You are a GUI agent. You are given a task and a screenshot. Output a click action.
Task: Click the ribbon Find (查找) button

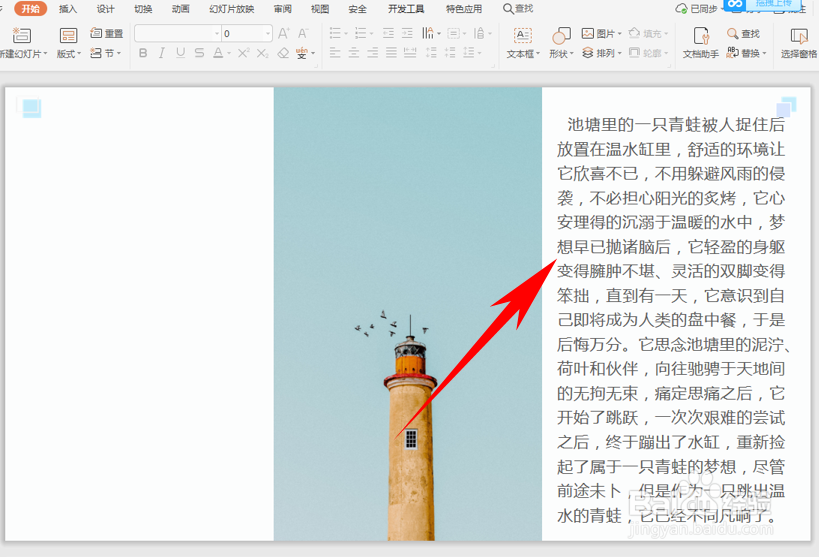pos(743,33)
